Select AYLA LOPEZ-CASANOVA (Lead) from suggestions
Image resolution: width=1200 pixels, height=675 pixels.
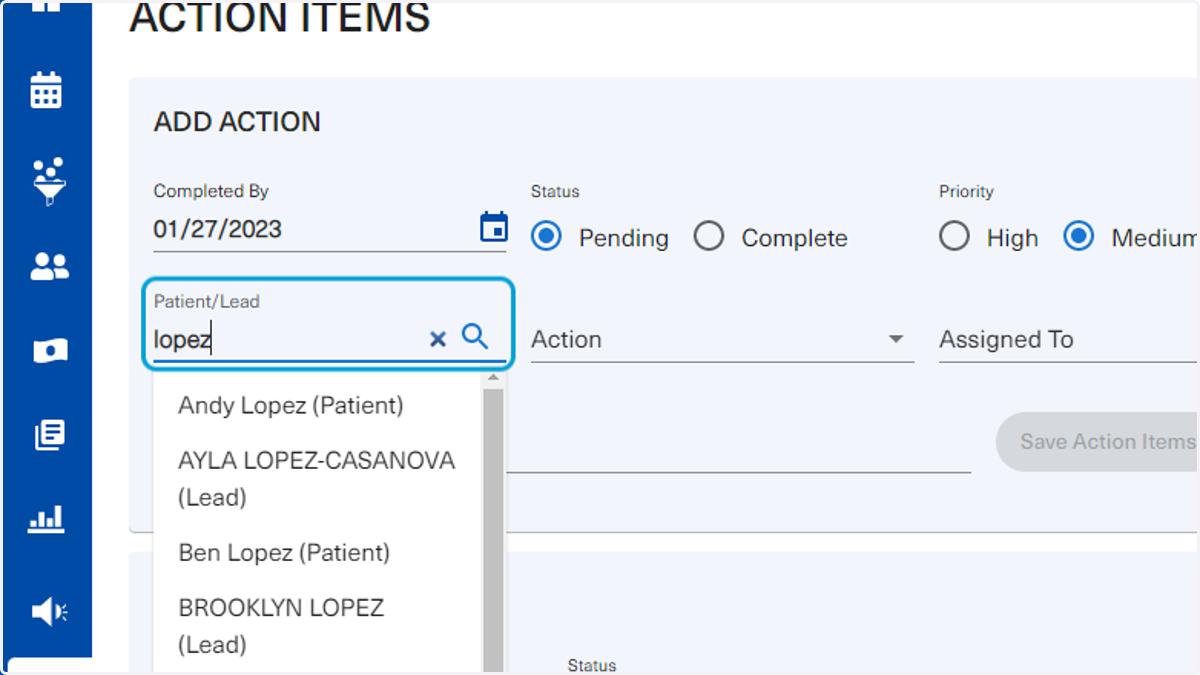pos(318,479)
